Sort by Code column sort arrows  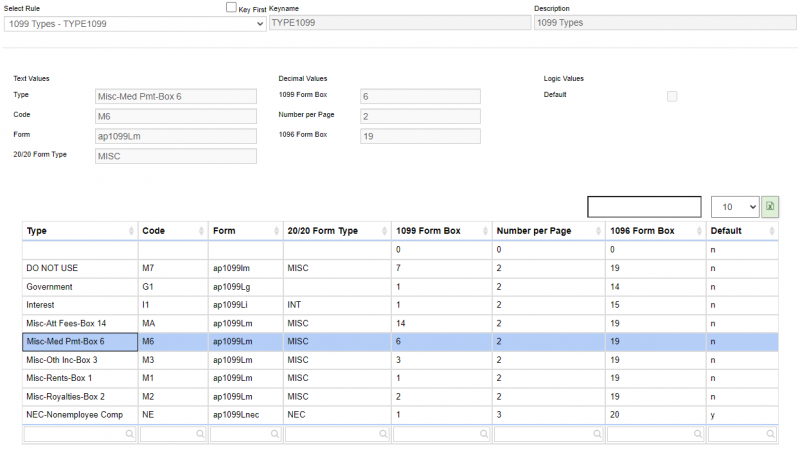pos(202,231)
